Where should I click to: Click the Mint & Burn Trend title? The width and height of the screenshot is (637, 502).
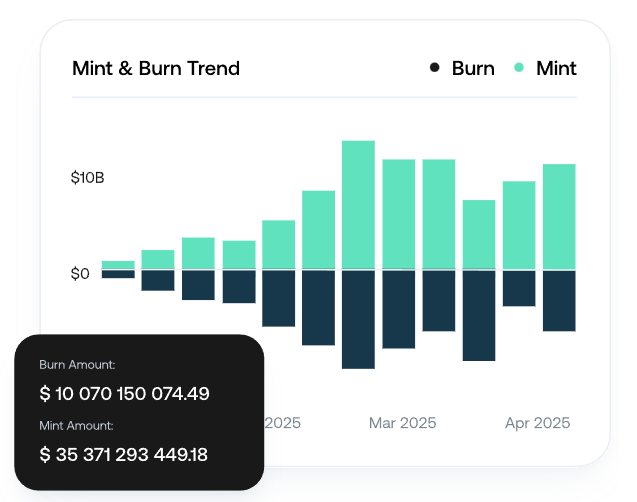click(156, 69)
